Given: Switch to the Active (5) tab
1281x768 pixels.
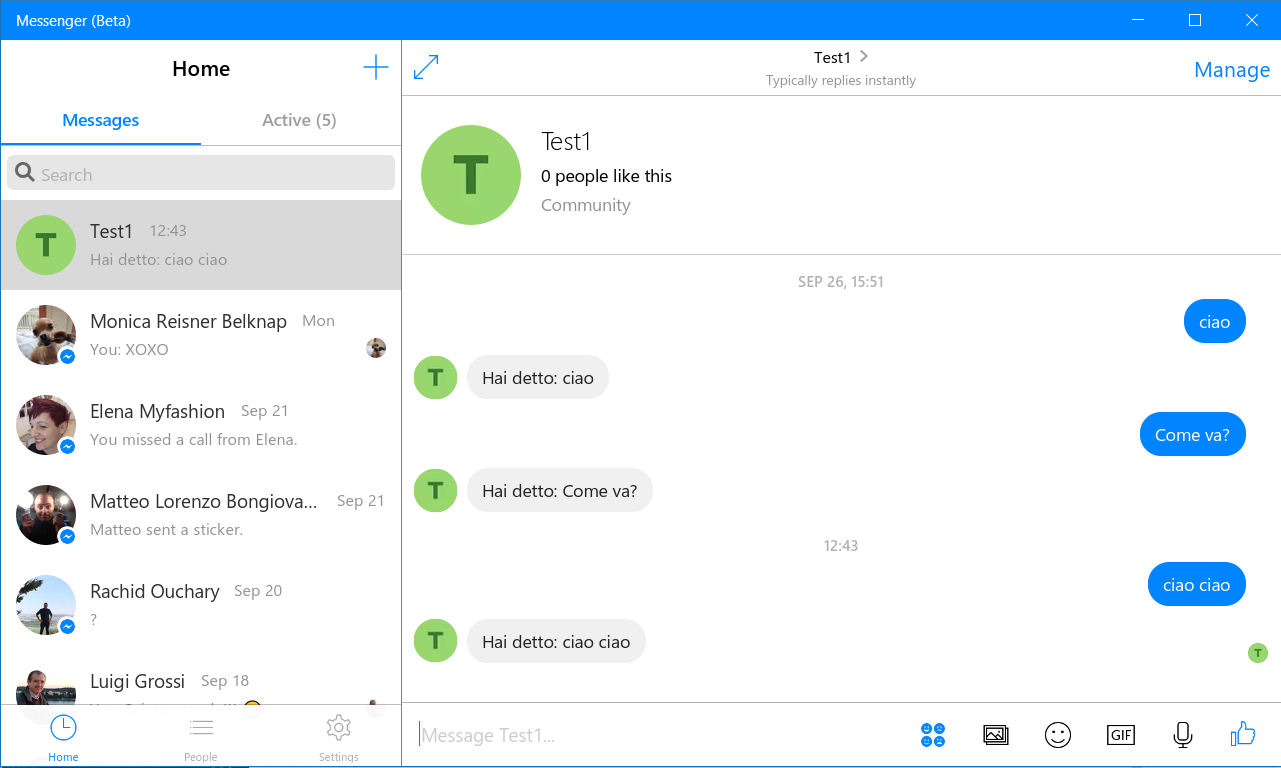Looking at the screenshot, I should tap(299, 120).
